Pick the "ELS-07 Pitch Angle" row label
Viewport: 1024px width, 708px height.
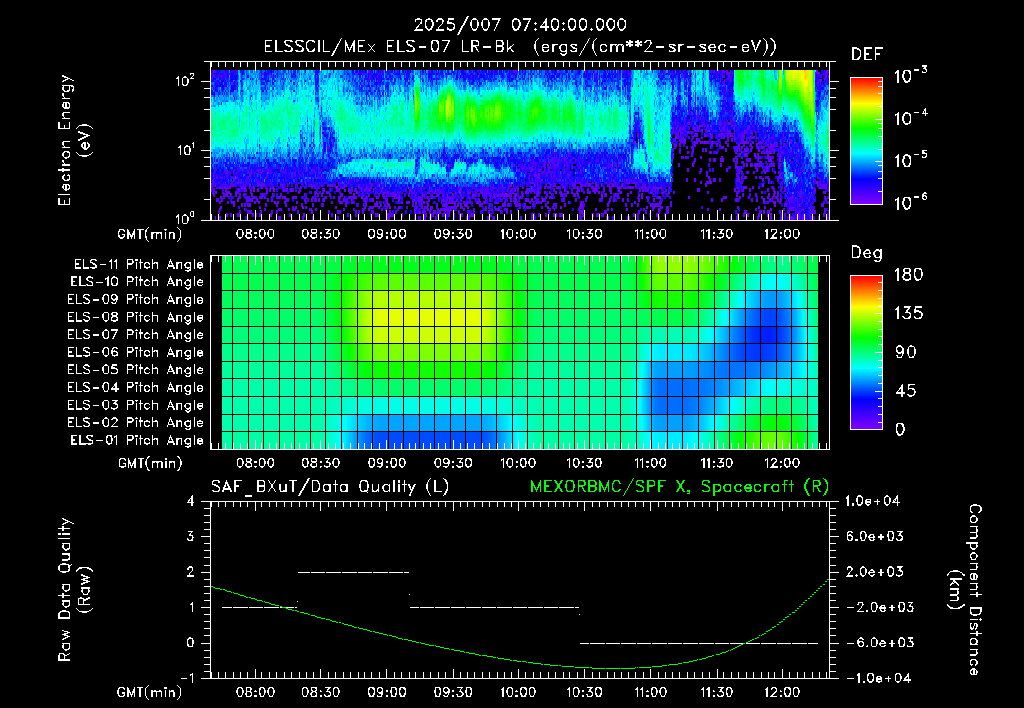click(136, 335)
